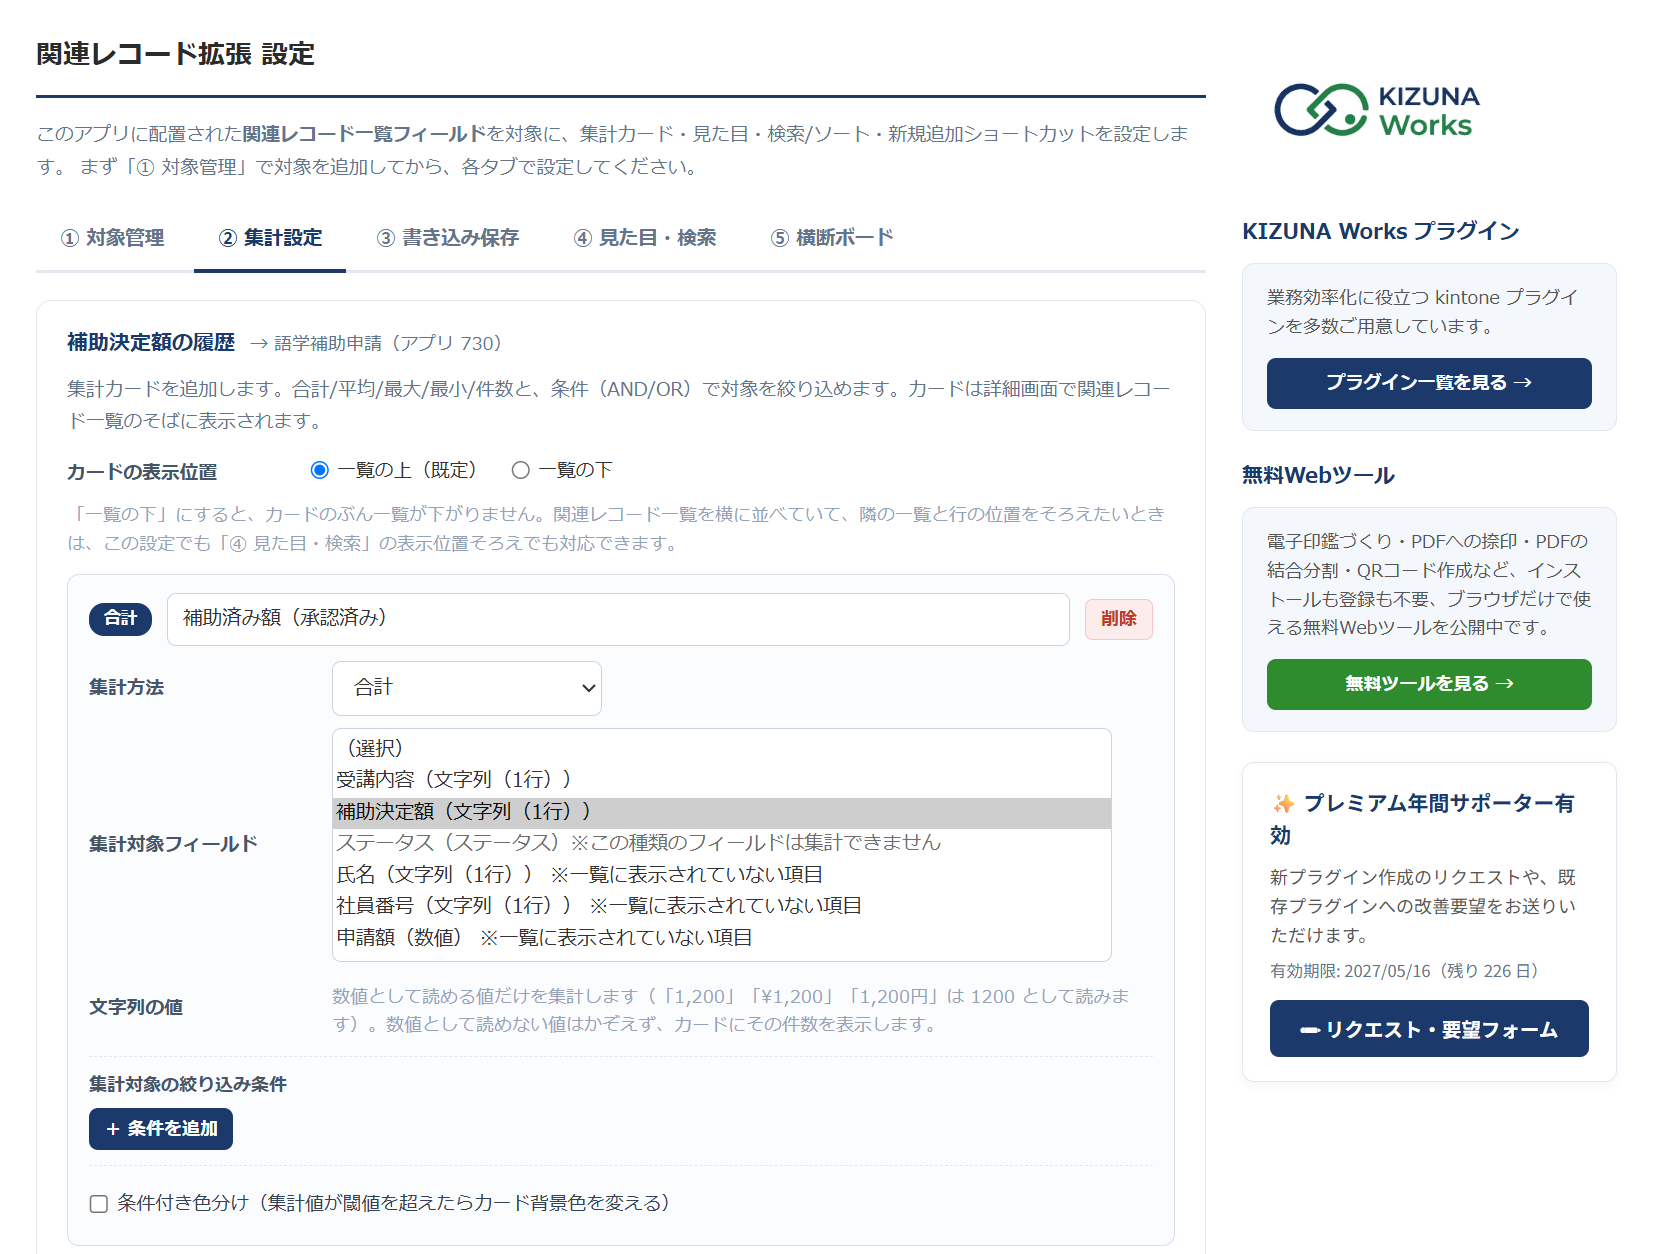Click the 語学補助申請(アプリ 730) text
Screen dimensions: 1653x1254
(388, 343)
